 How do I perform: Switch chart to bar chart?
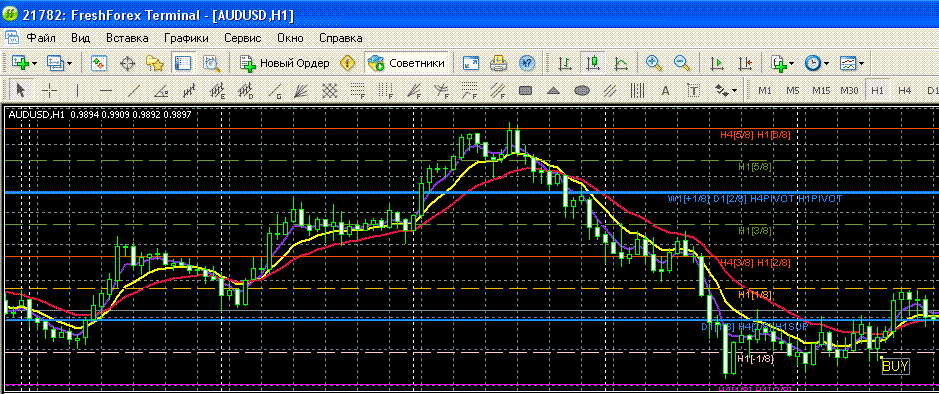point(564,63)
